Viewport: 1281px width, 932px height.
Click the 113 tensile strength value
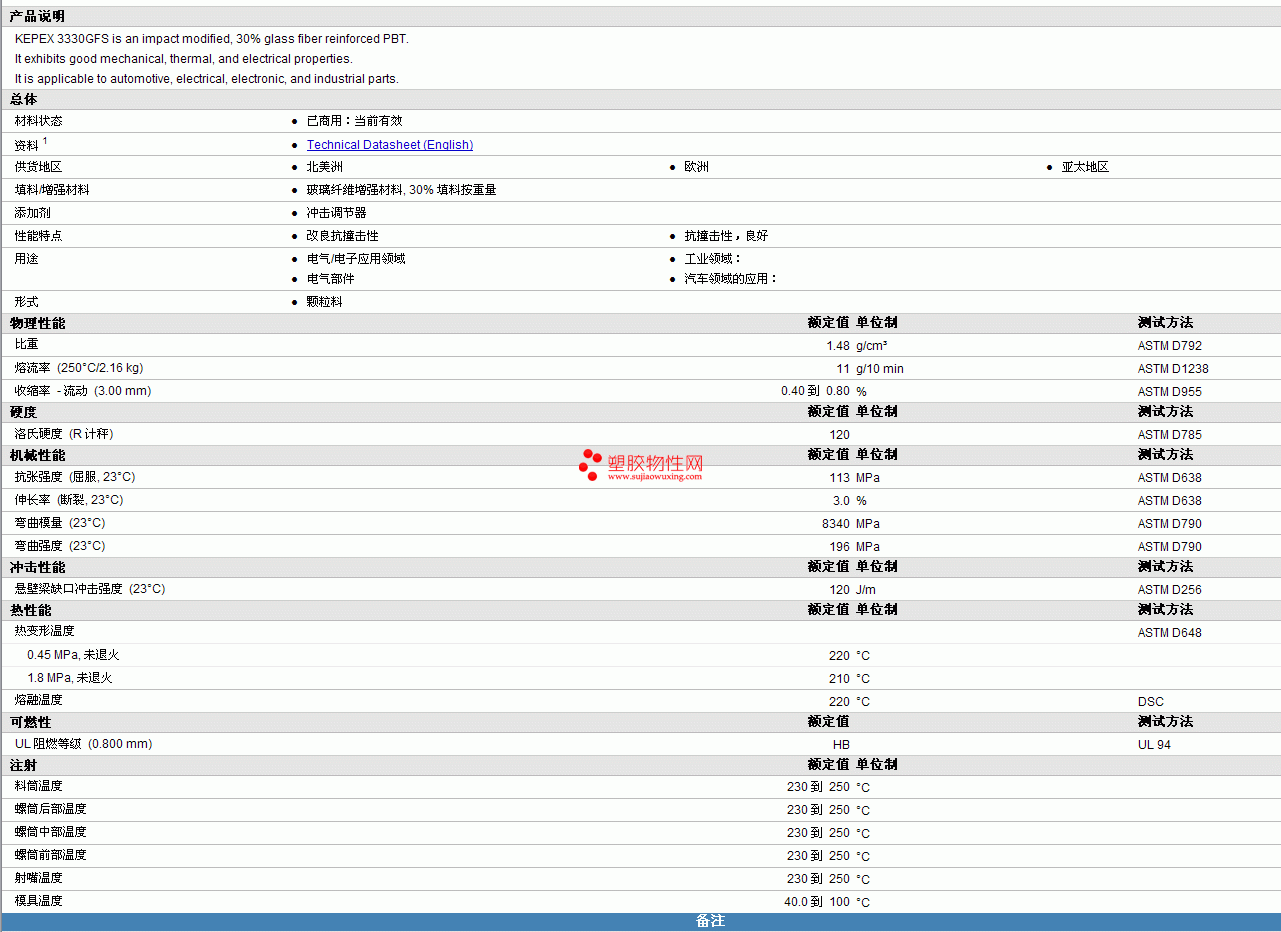pyautogui.click(x=840, y=478)
